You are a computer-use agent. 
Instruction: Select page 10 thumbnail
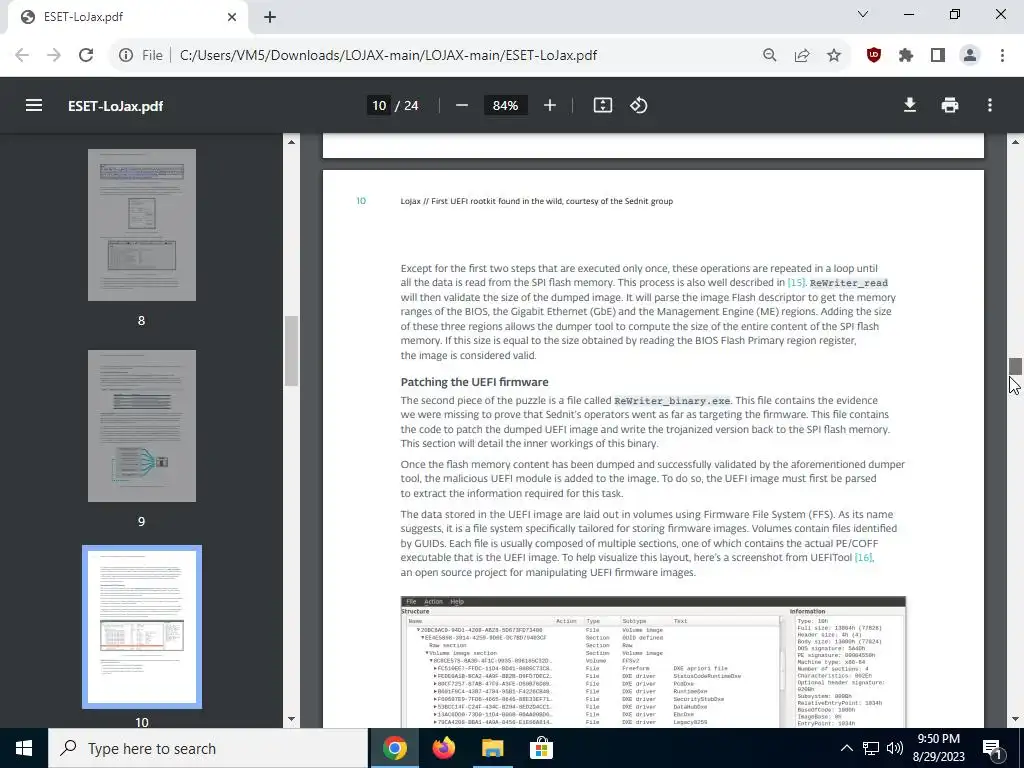point(142,627)
